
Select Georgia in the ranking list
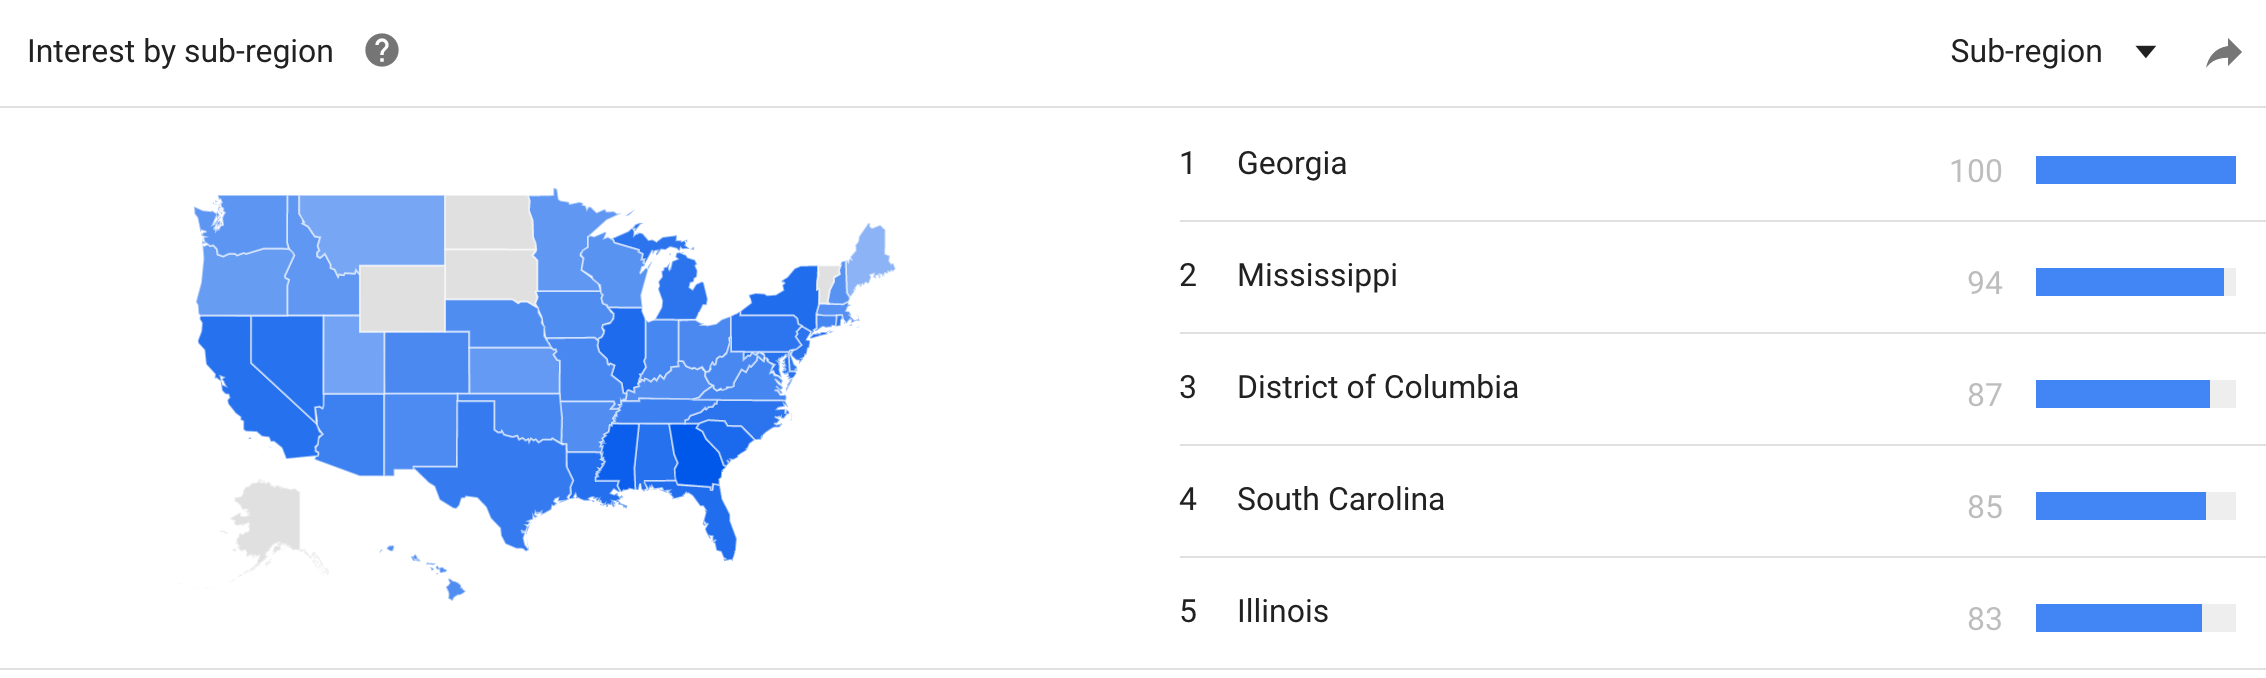[x=1291, y=163]
